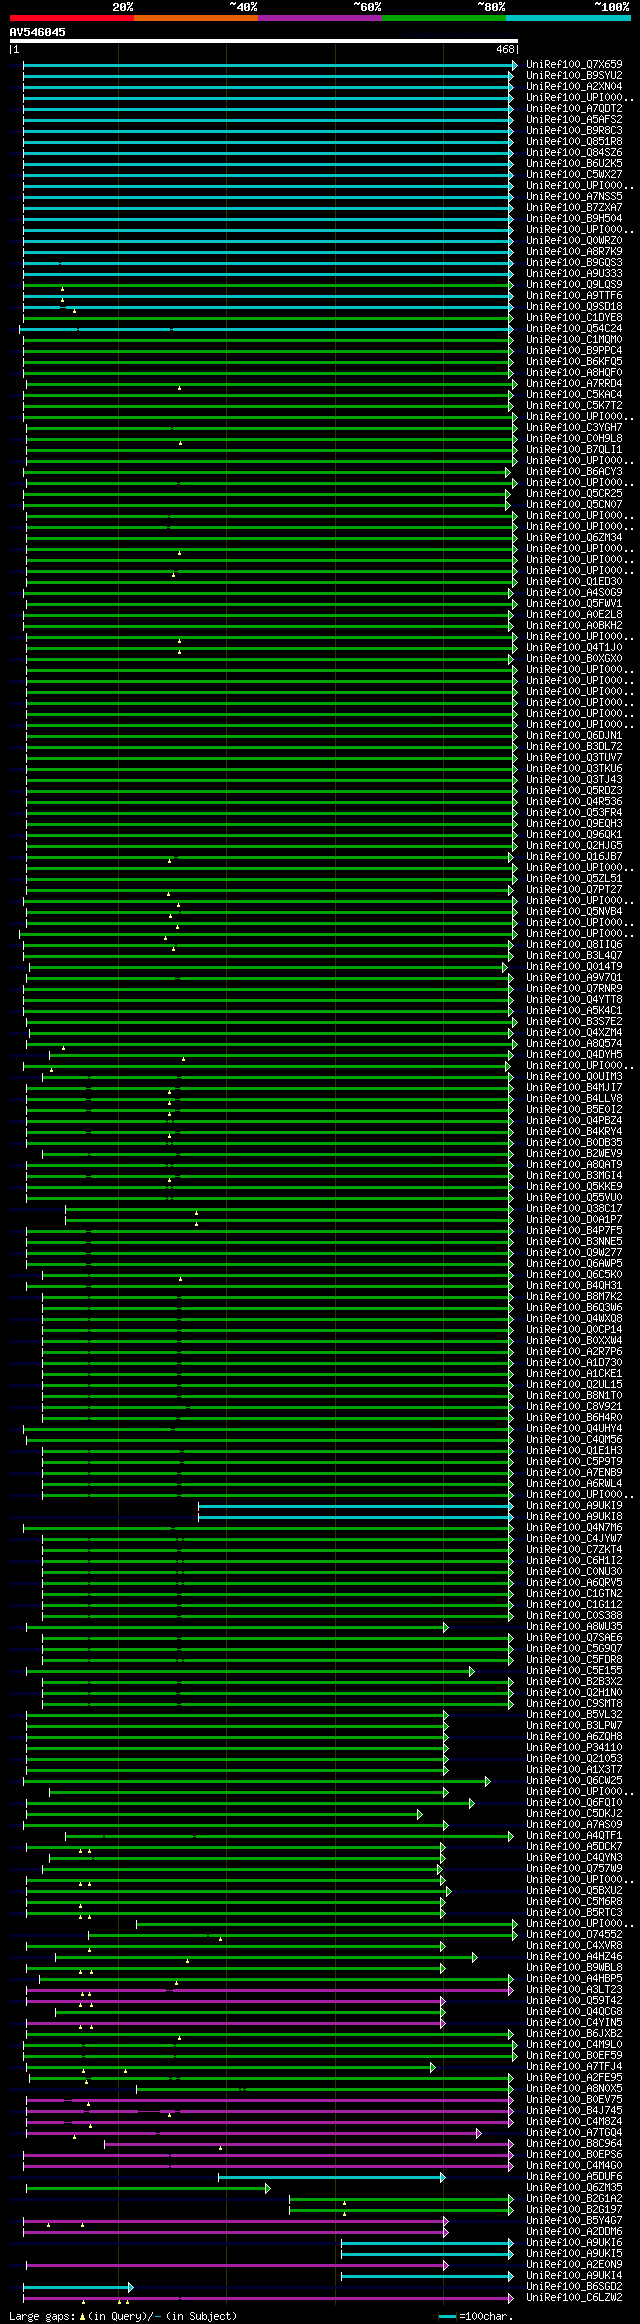Select label UniRef100_A7NSS5
Viewport: 640px width, 2324px height.
[x=574, y=197]
